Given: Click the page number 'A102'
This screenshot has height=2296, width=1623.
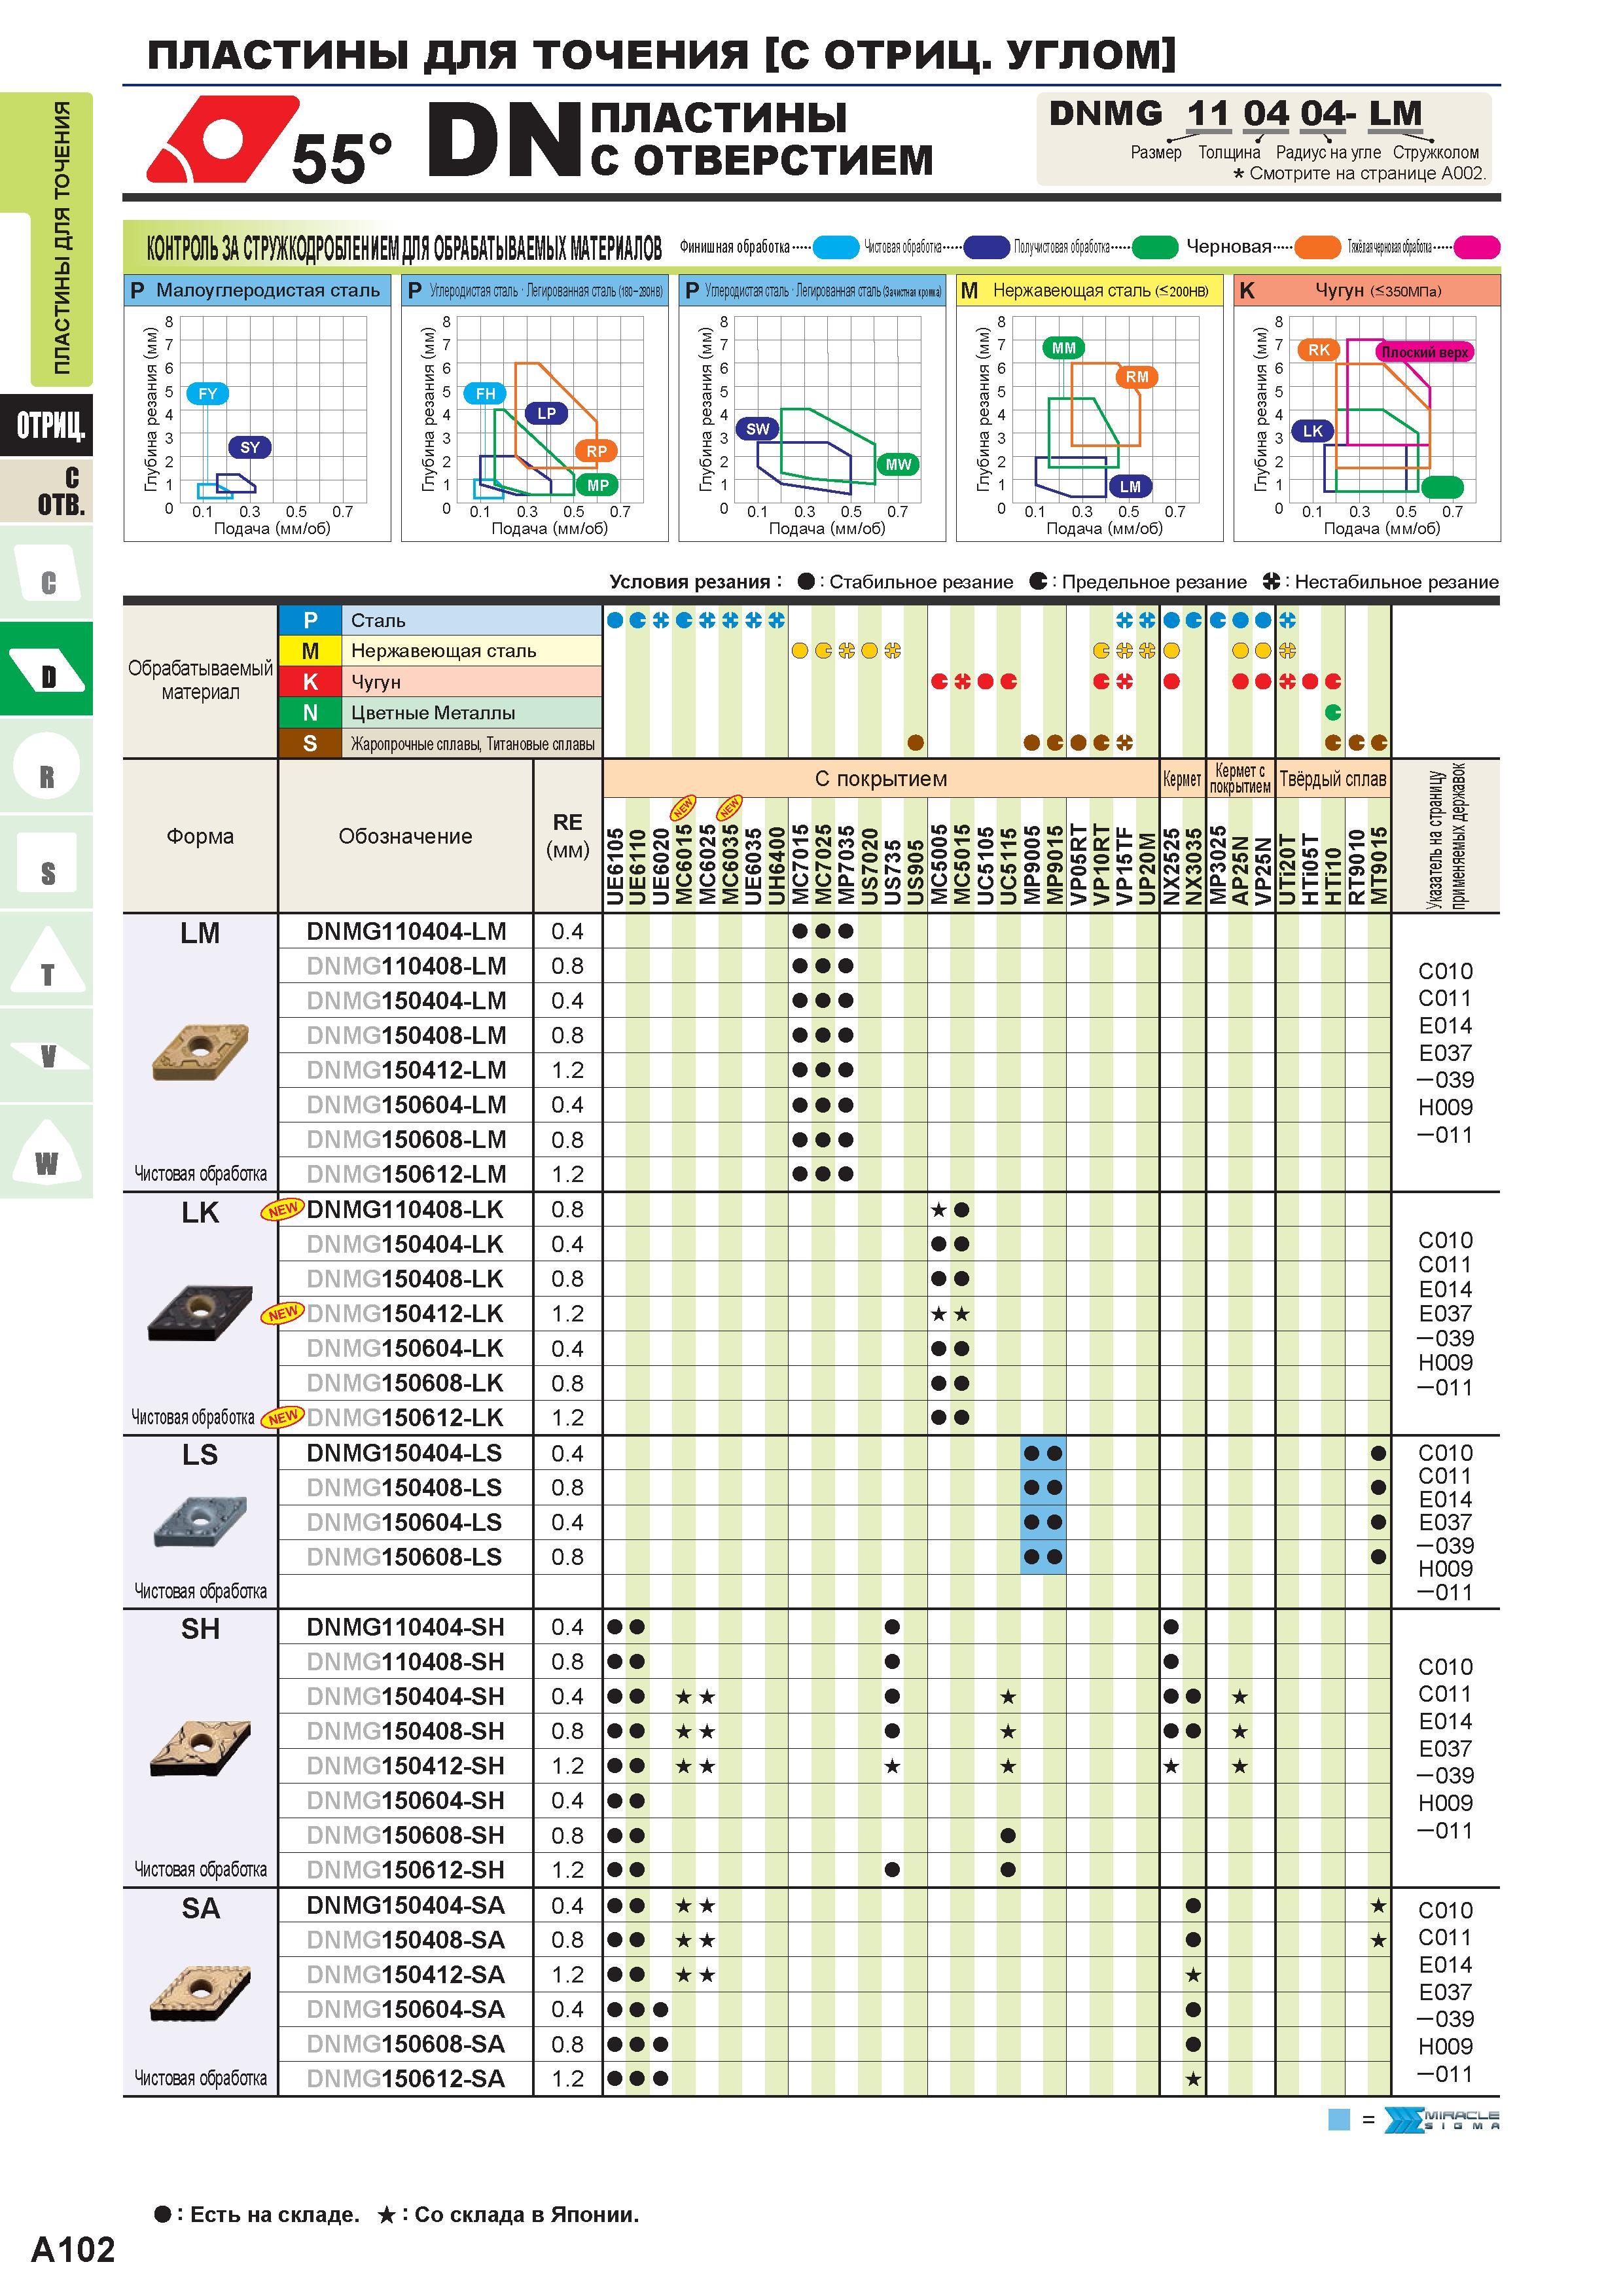Looking at the screenshot, I should pyautogui.click(x=73, y=2250).
